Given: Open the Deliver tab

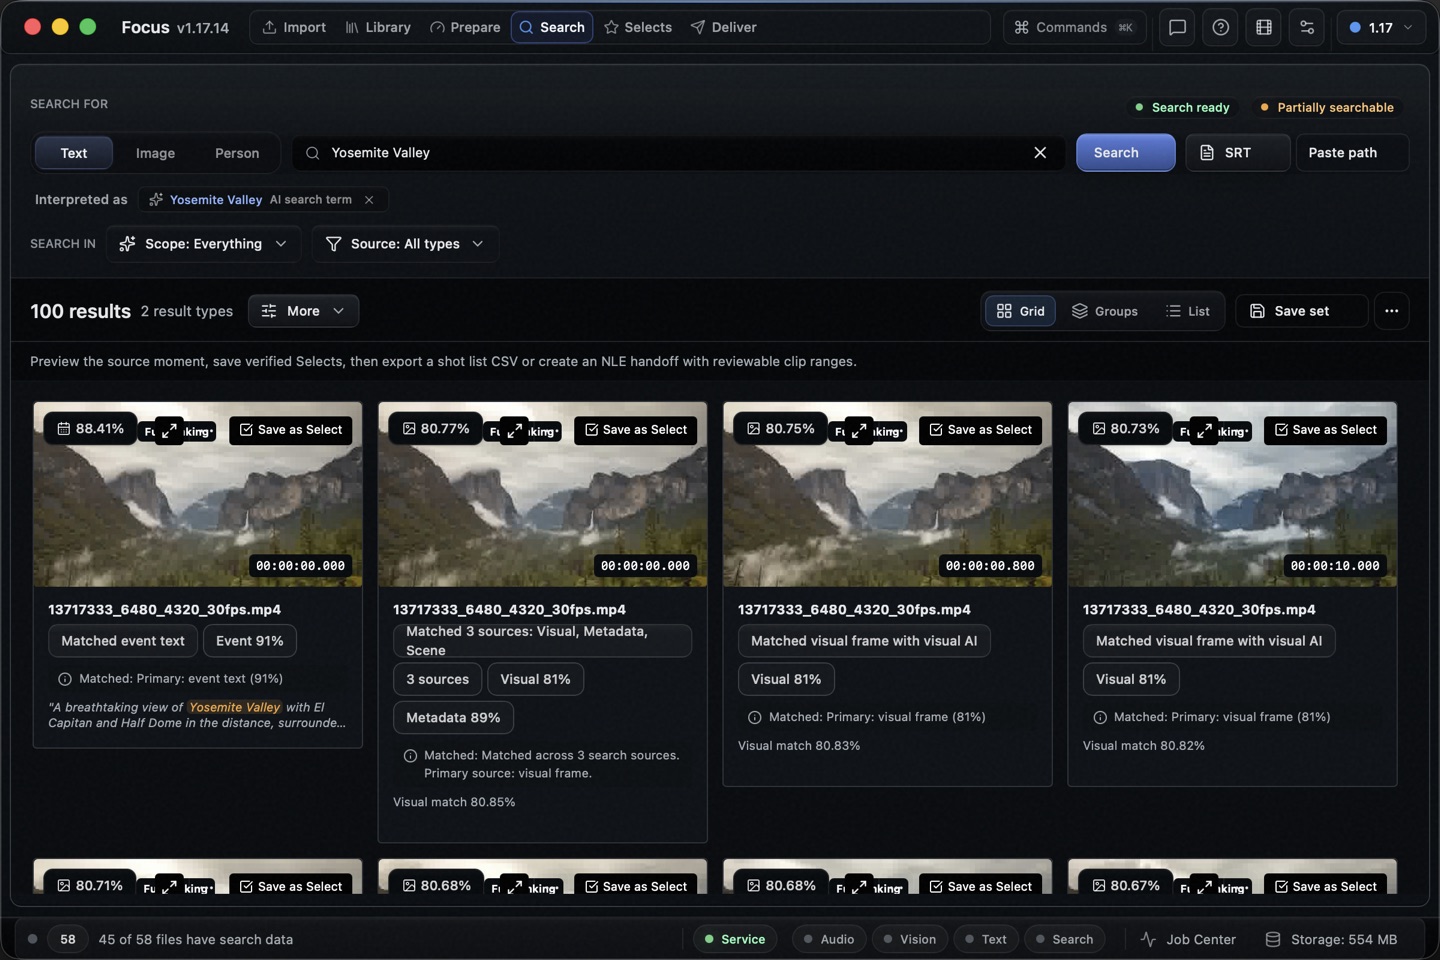Looking at the screenshot, I should coord(723,27).
